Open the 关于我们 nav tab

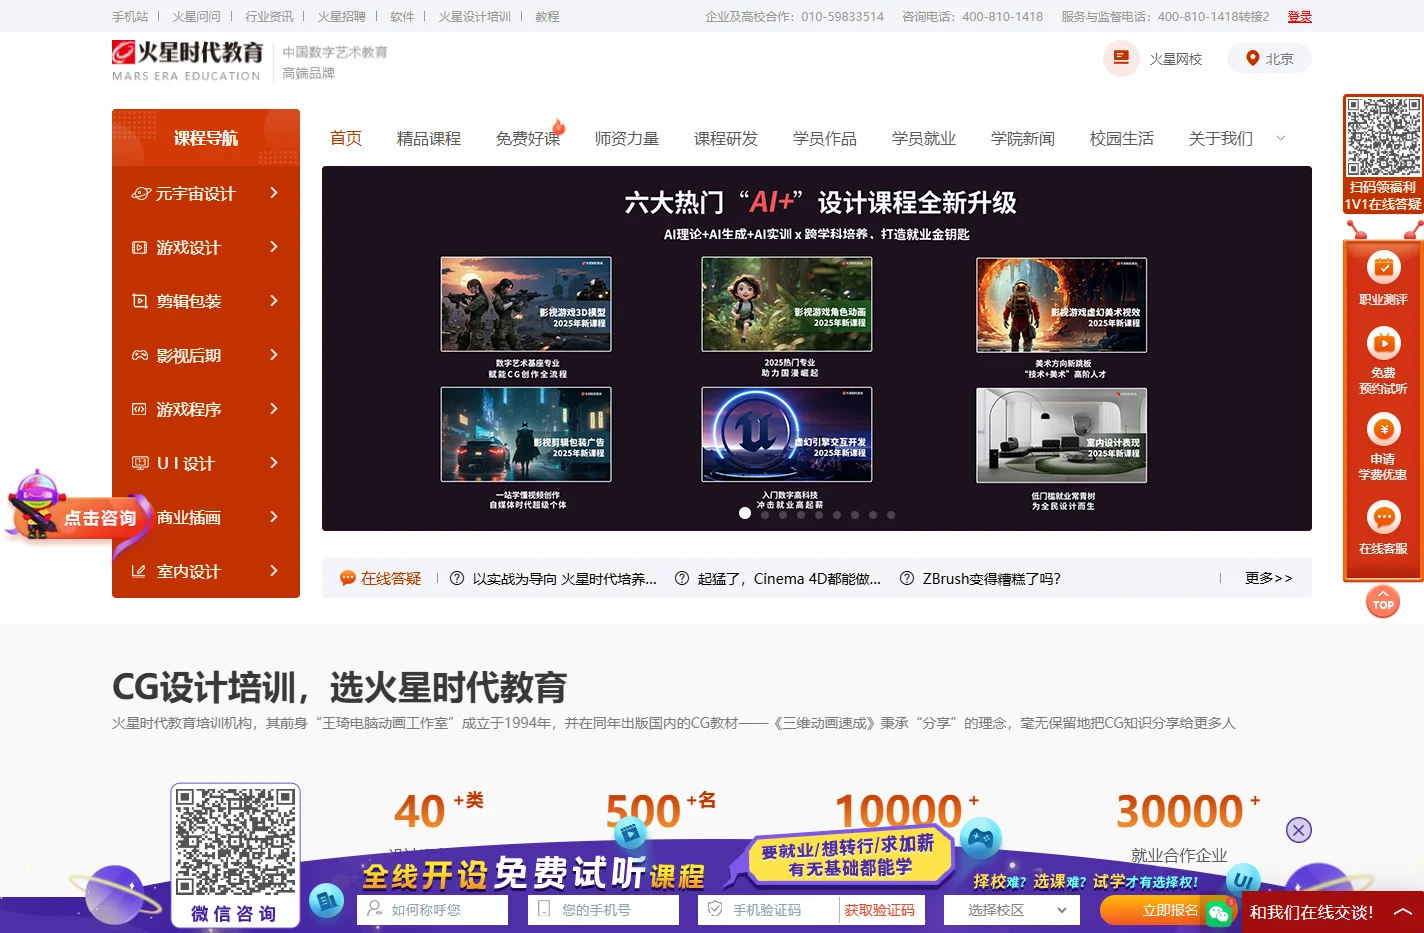[1221, 138]
